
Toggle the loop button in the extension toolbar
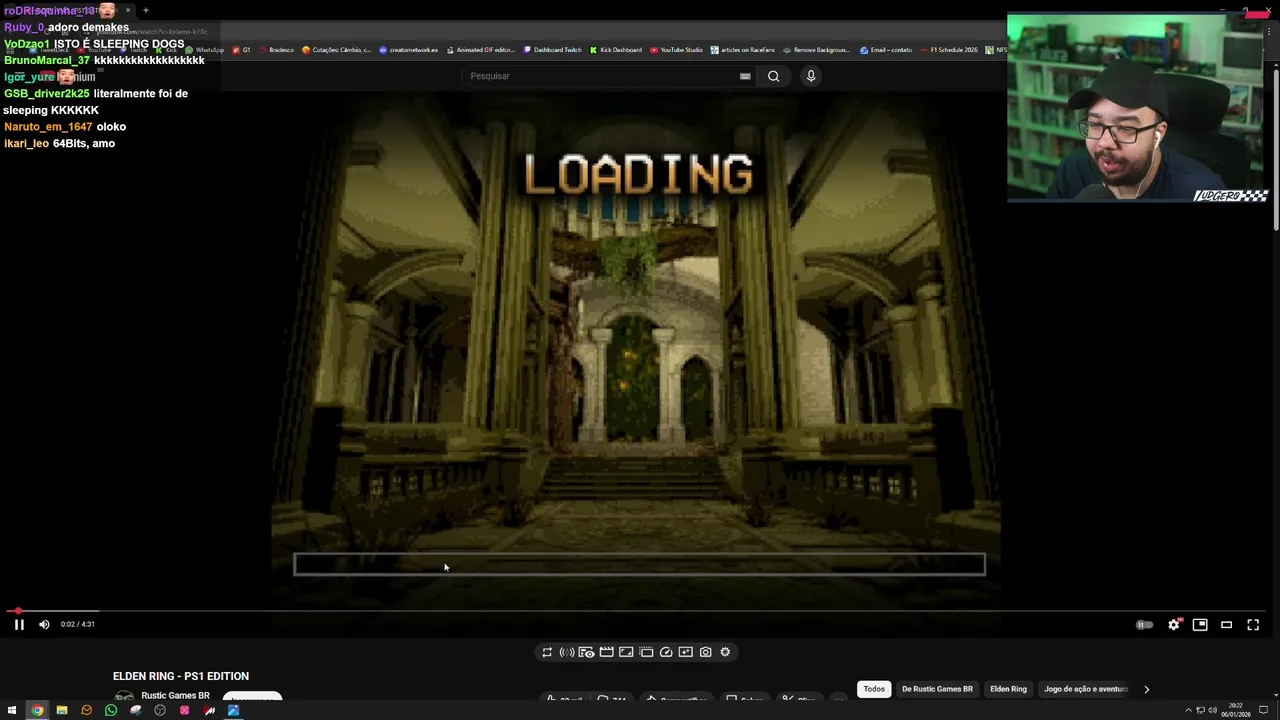[x=547, y=652]
